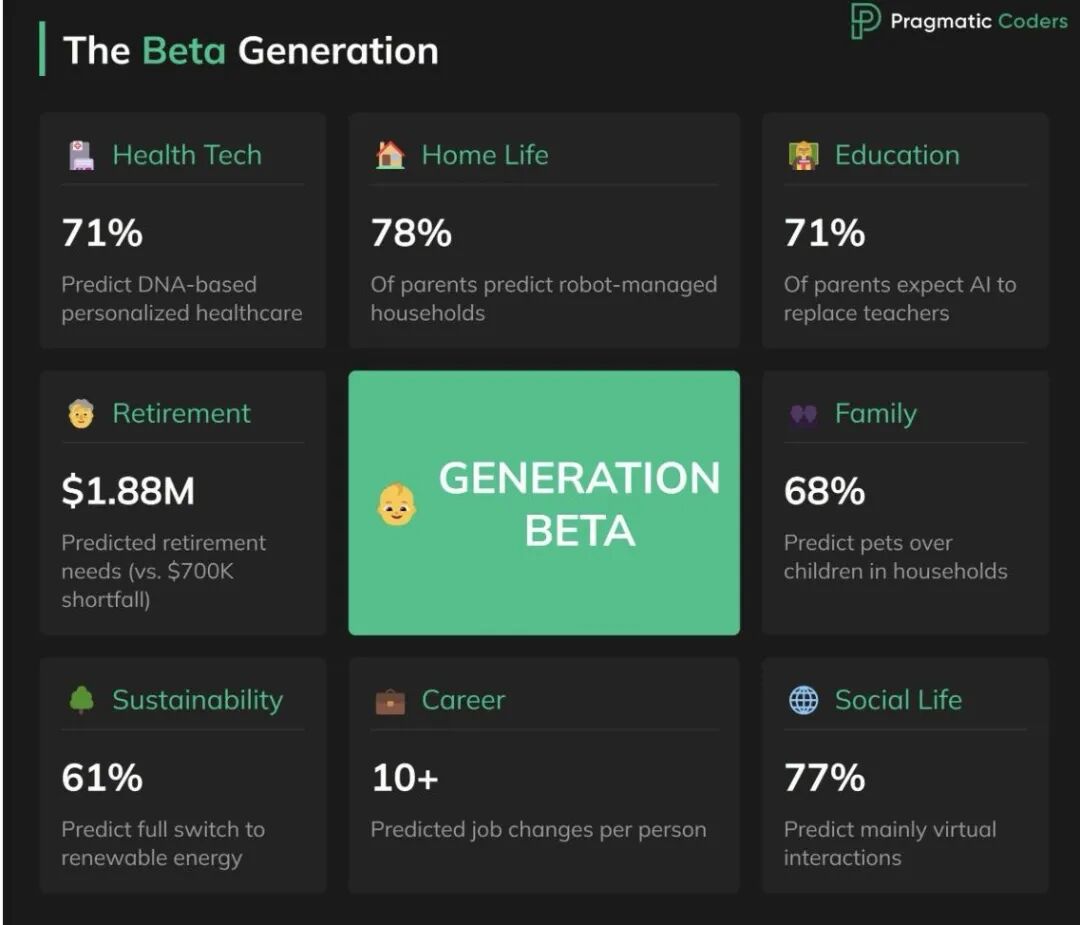The width and height of the screenshot is (1080, 925).
Task: Select the Health Tech card heading
Action: pos(187,155)
